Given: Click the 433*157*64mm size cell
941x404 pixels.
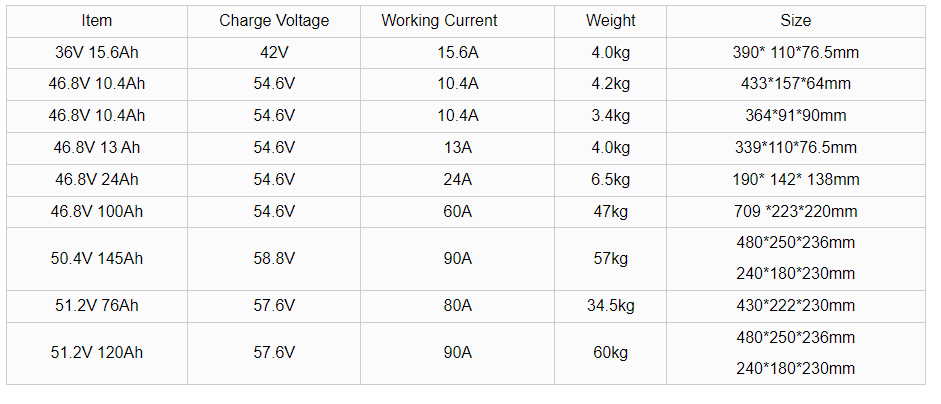Looking at the screenshot, I should 795,84.
